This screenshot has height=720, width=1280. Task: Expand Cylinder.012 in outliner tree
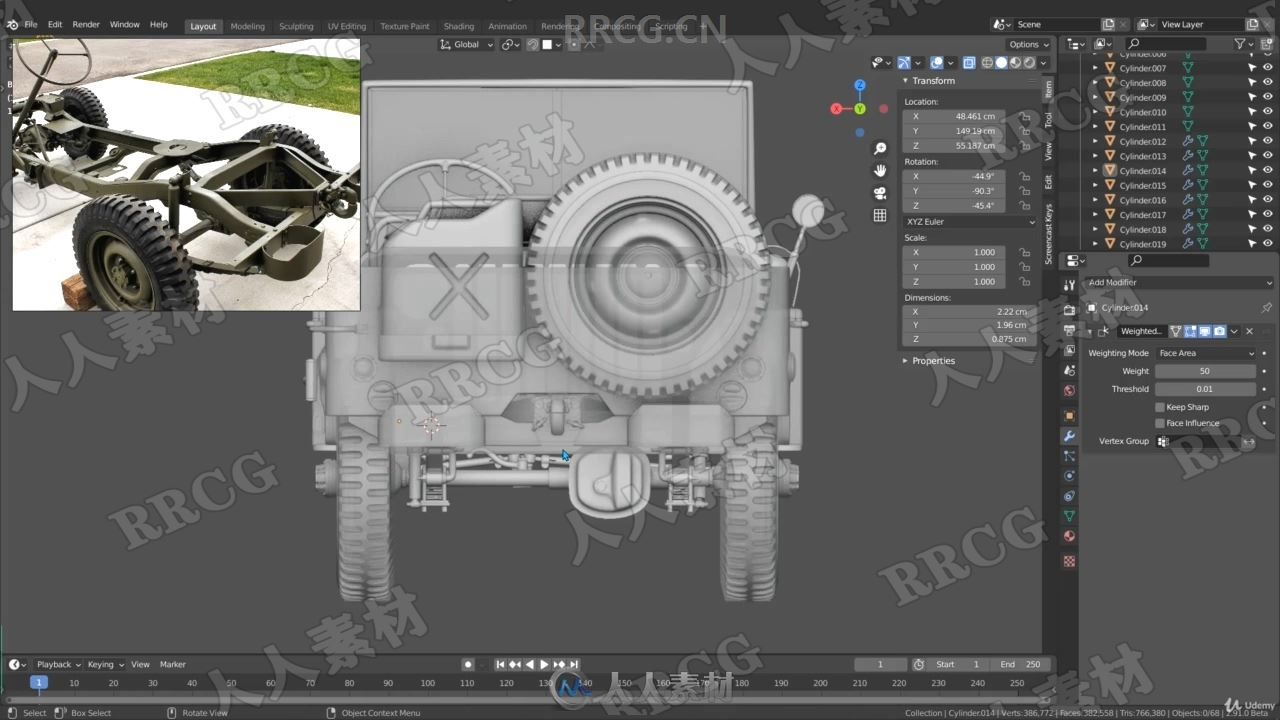[1095, 142]
